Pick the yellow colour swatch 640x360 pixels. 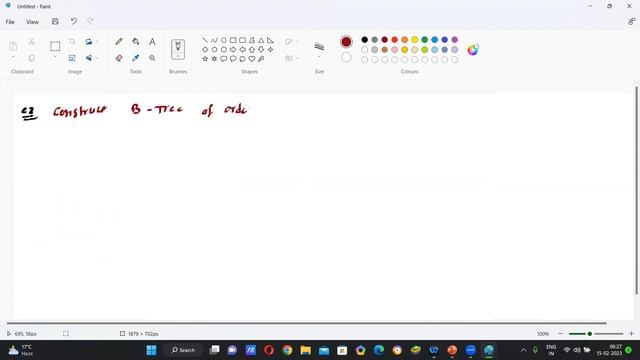(415, 40)
